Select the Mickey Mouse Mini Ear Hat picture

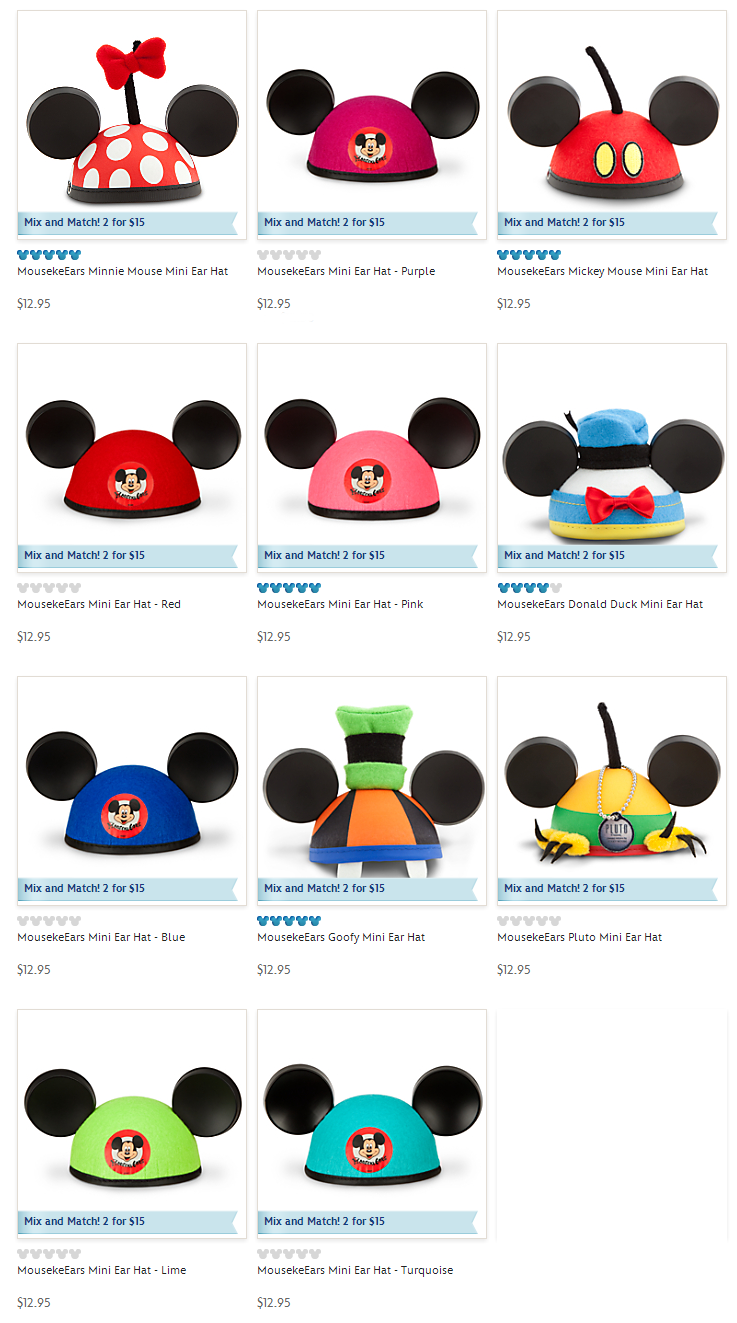click(612, 125)
